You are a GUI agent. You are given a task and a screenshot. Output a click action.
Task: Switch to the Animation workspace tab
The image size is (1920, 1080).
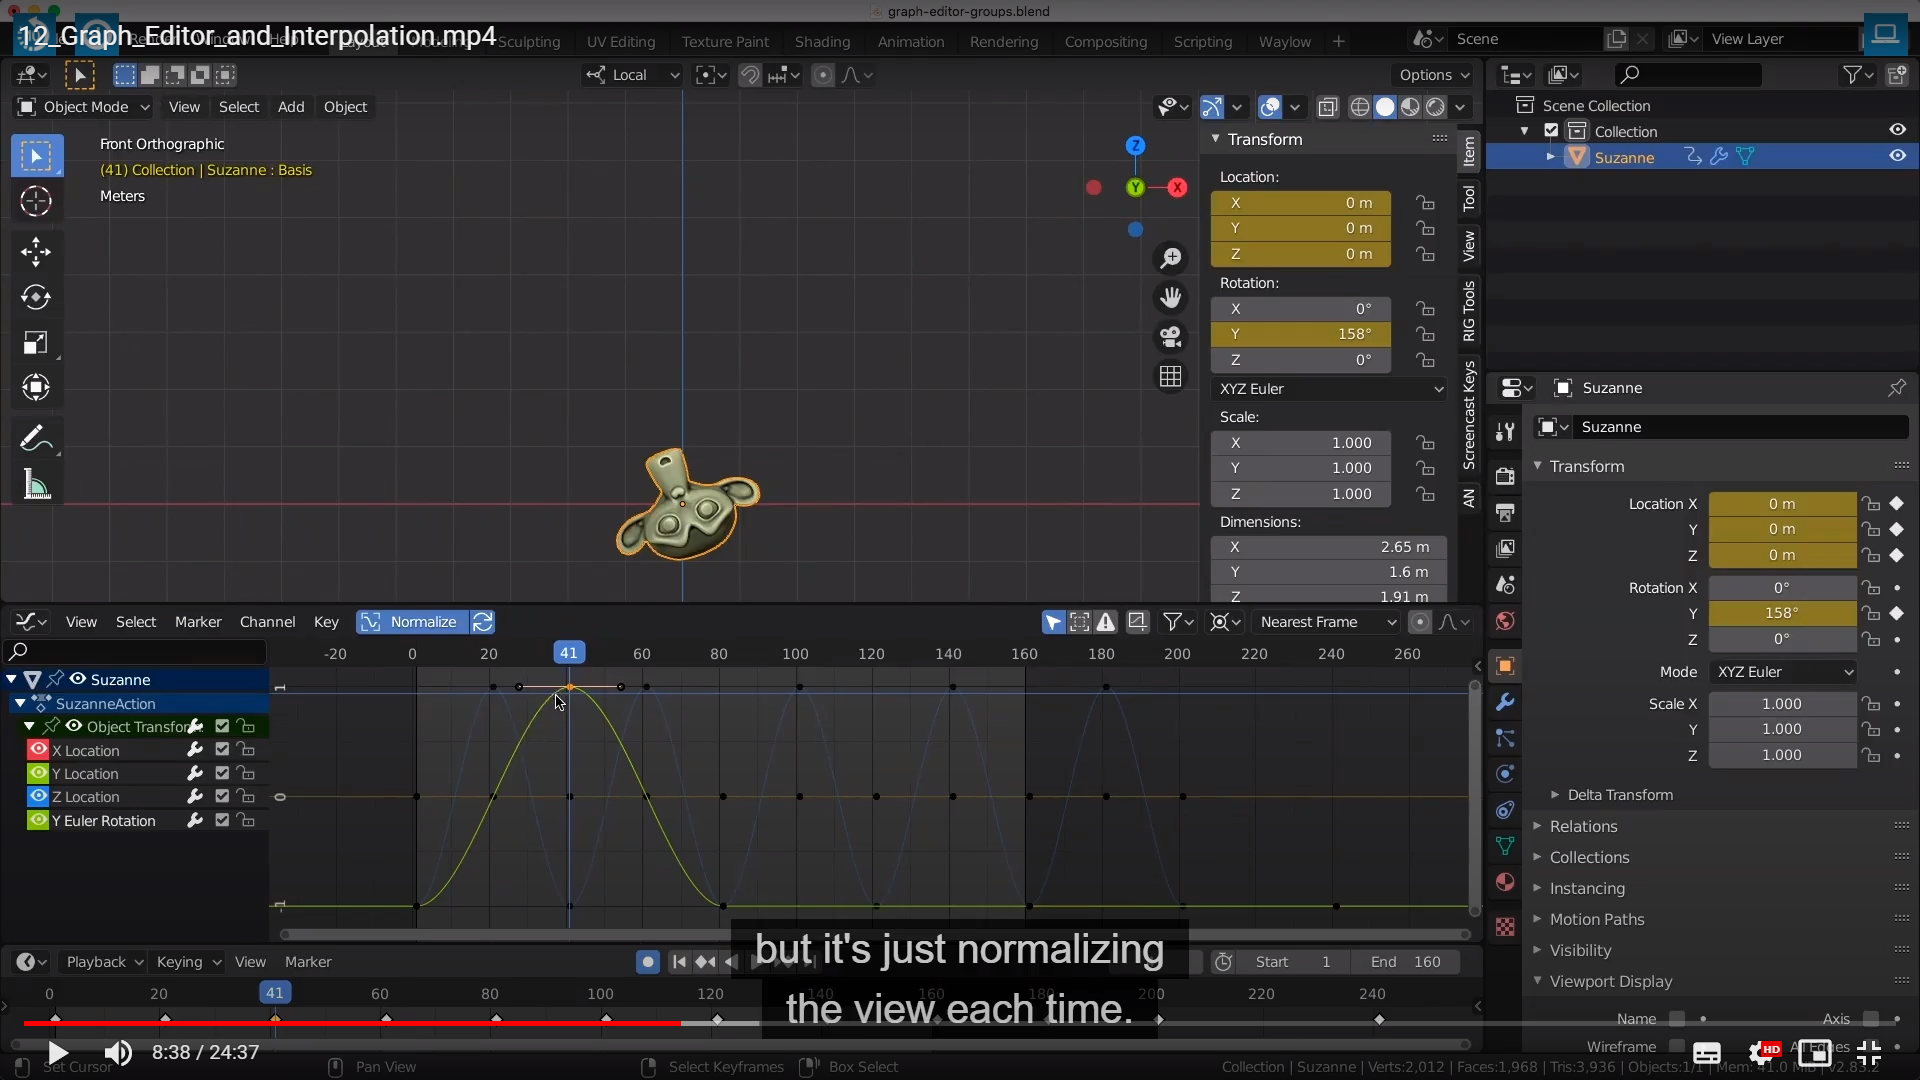point(910,42)
